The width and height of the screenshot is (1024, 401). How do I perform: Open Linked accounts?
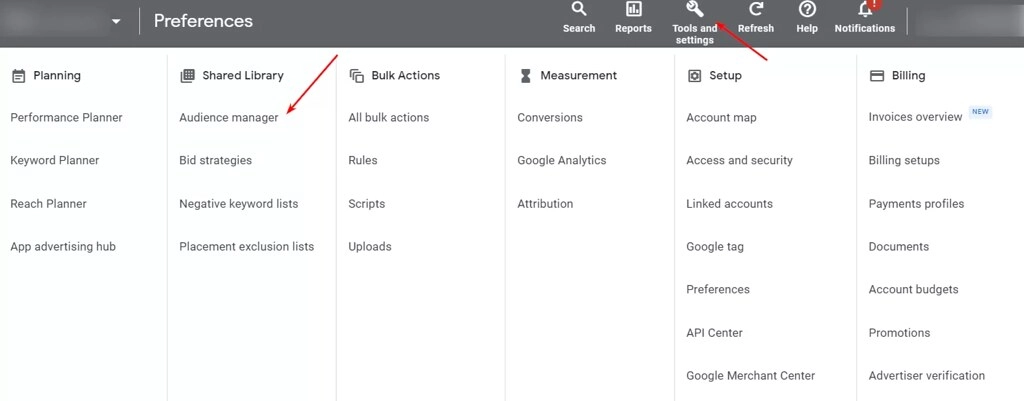(x=729, y=204)
